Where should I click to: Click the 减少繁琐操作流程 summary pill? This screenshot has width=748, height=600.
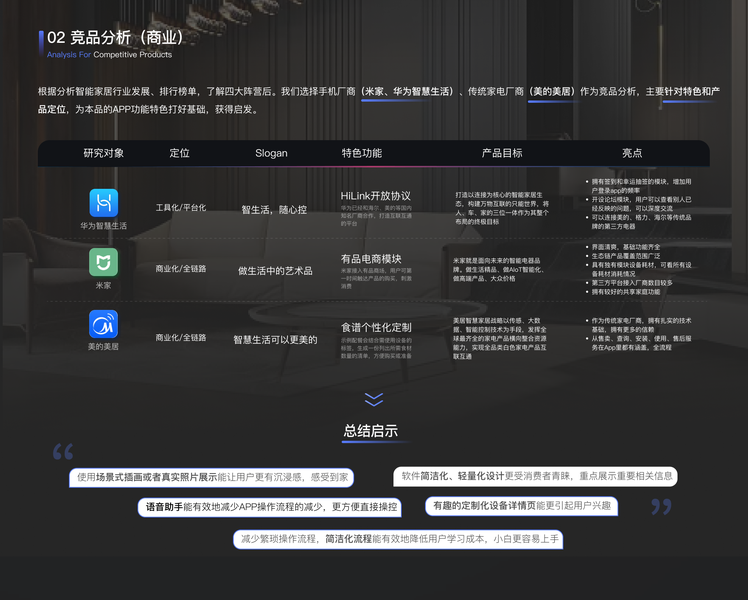tap(398, 539)
